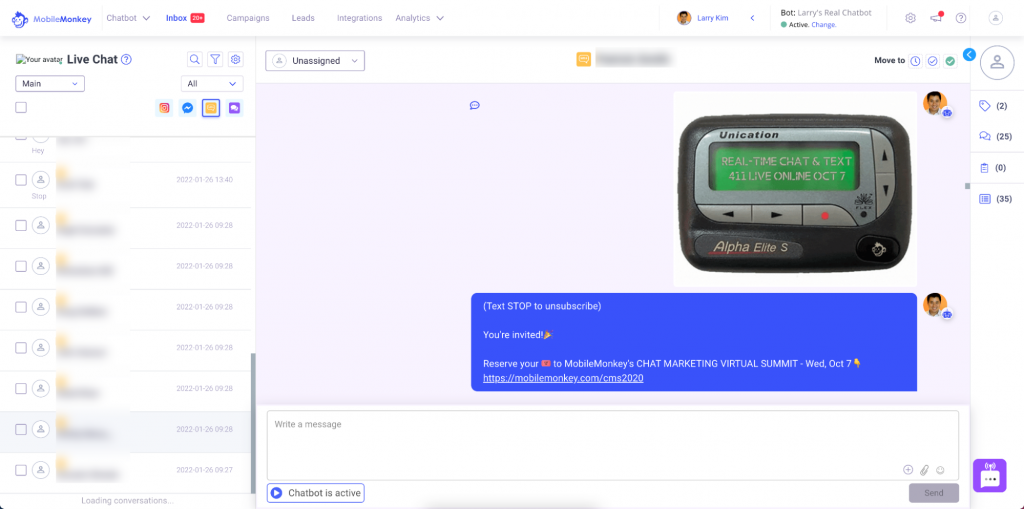Screen dimensions: 1024x509
Task: Move conversation to green closed icon
Action: click(x=950, y=61)
